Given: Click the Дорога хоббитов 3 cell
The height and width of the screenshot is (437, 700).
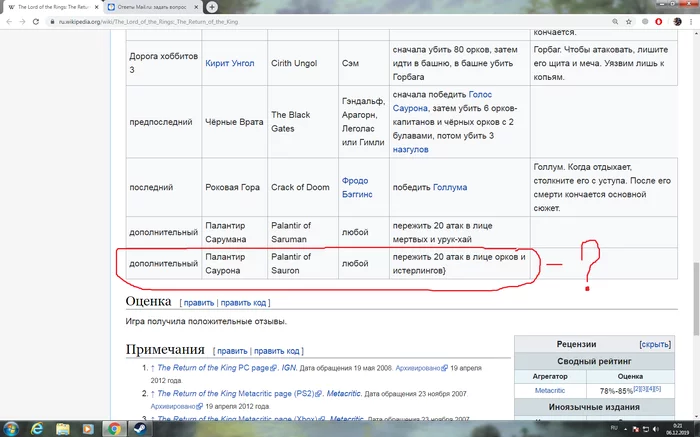Looking at the screenshot, I should [x=164, y=63].
